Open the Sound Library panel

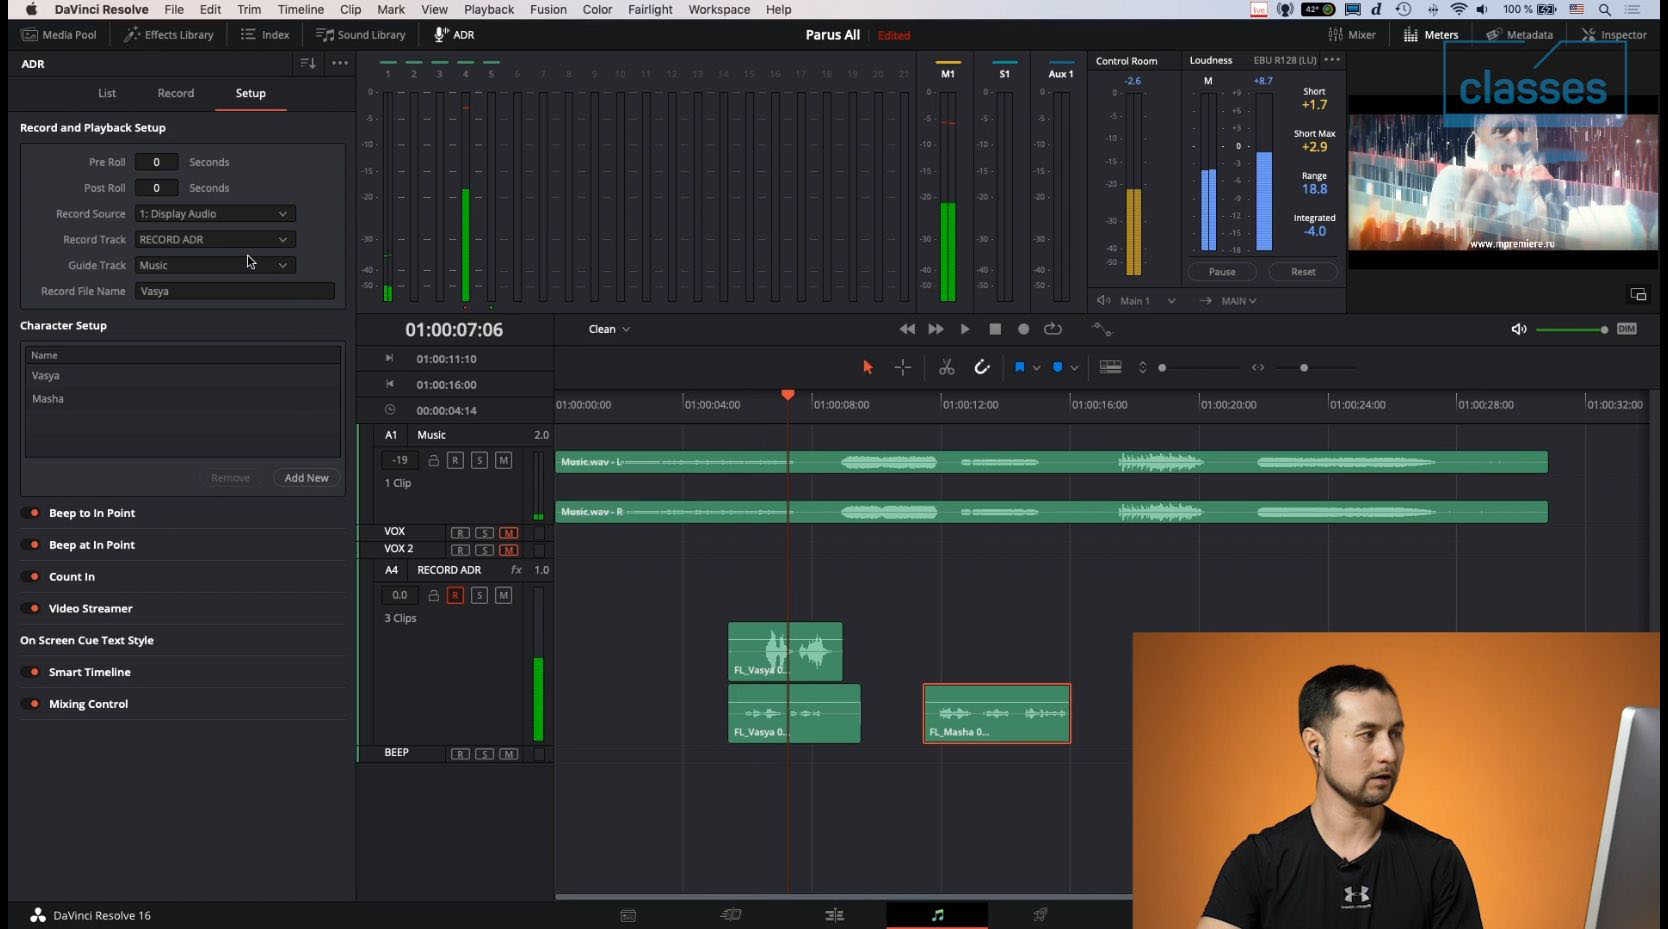coord(361,34)
